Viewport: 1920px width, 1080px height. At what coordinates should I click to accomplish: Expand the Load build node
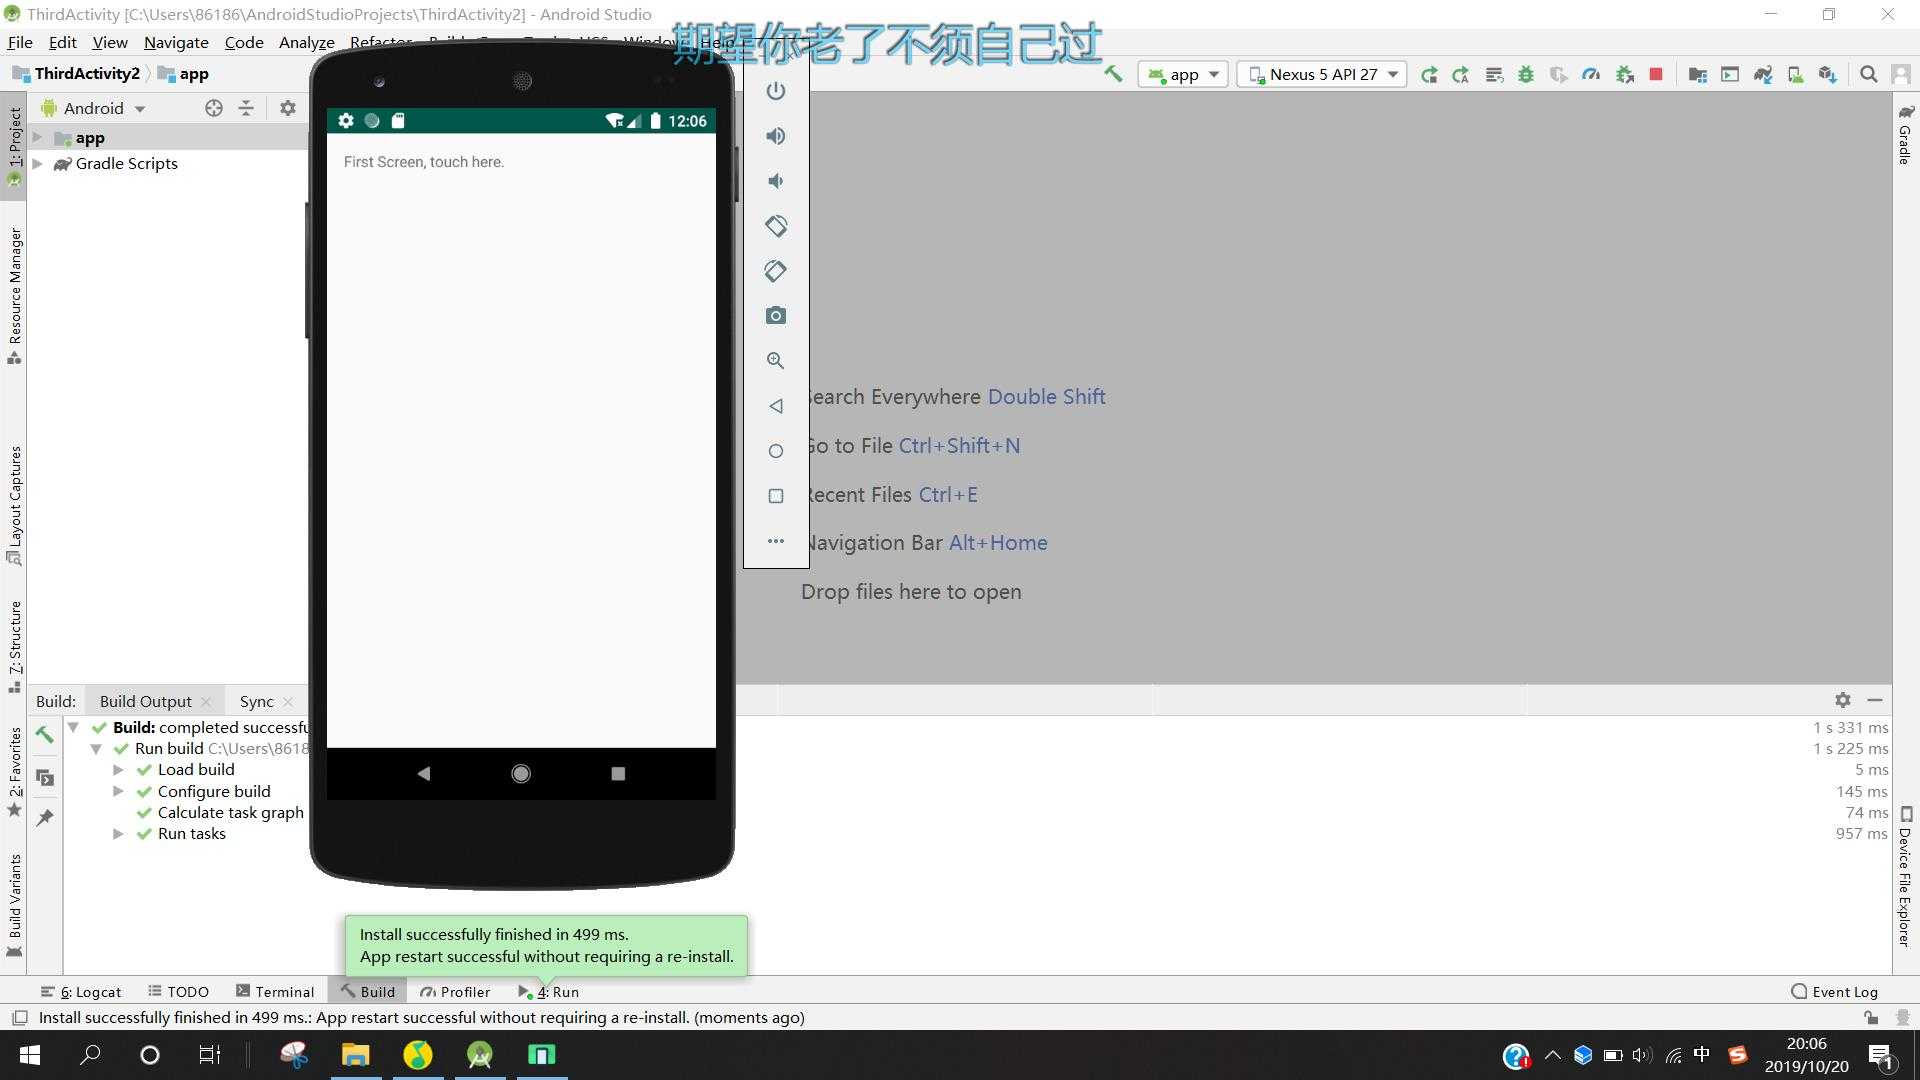pos(118,770)
